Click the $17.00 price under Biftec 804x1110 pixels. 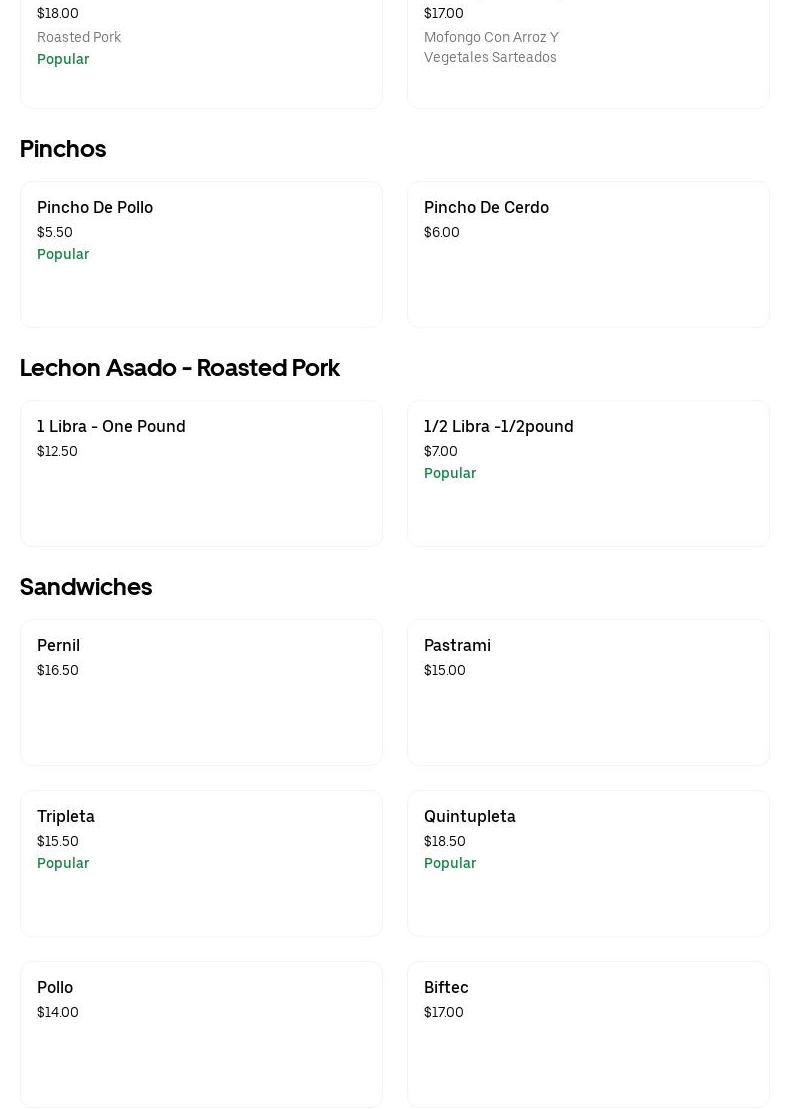[x=444, y=1012]
